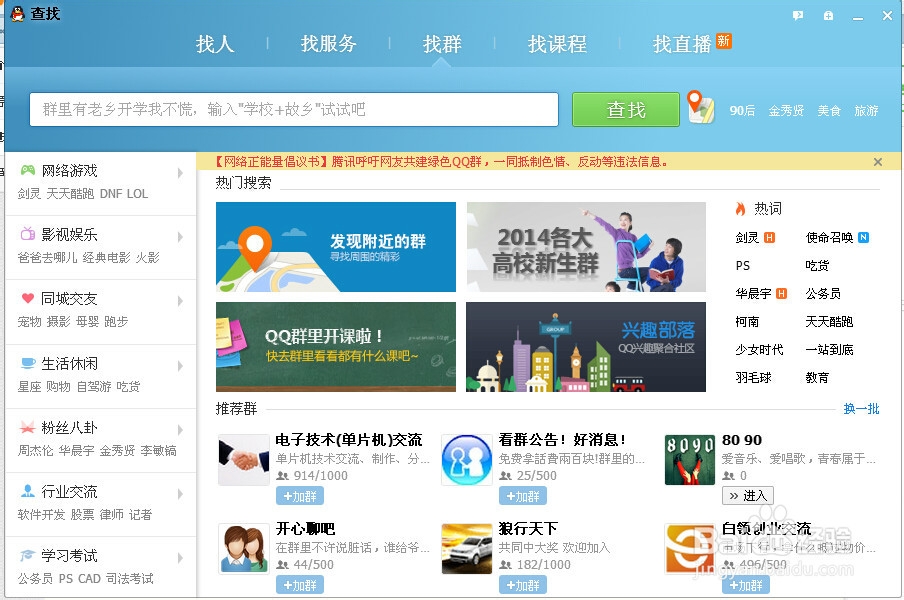The height and width of the screenshot is (600, 904).
Task: Click the feedback icon in title bar
Action: (798, 16)
